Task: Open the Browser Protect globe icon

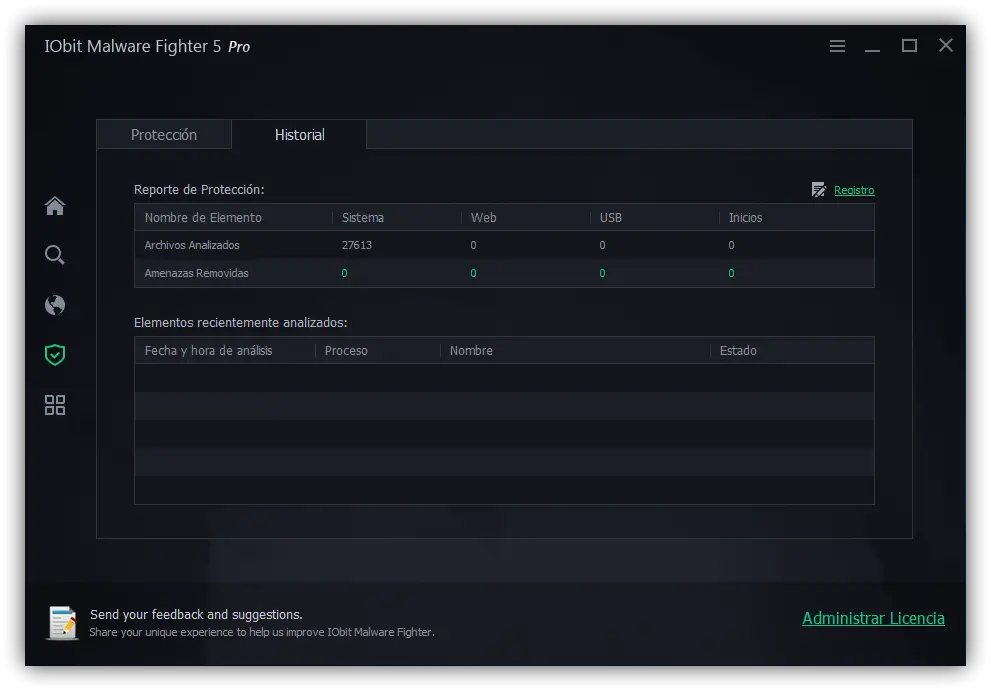Action: coord(55,305)
